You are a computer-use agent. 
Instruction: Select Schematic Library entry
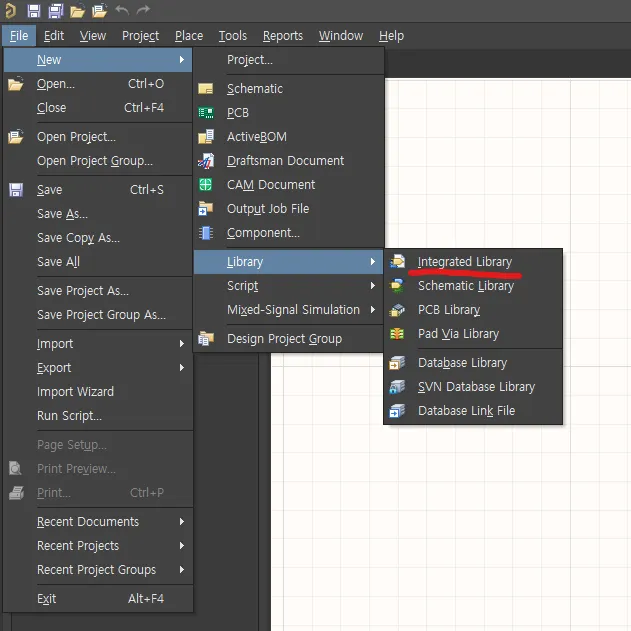[473, 286]
